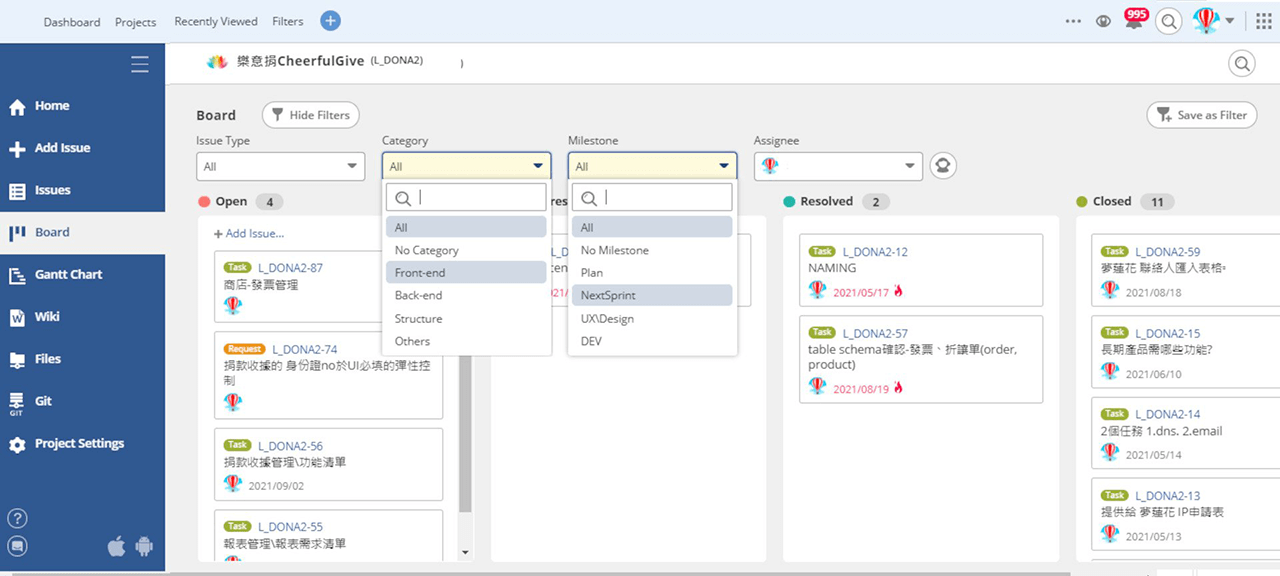1280x576 pixels.
Task: Open the notifications bell showing 995
Action: [1134, 20]
